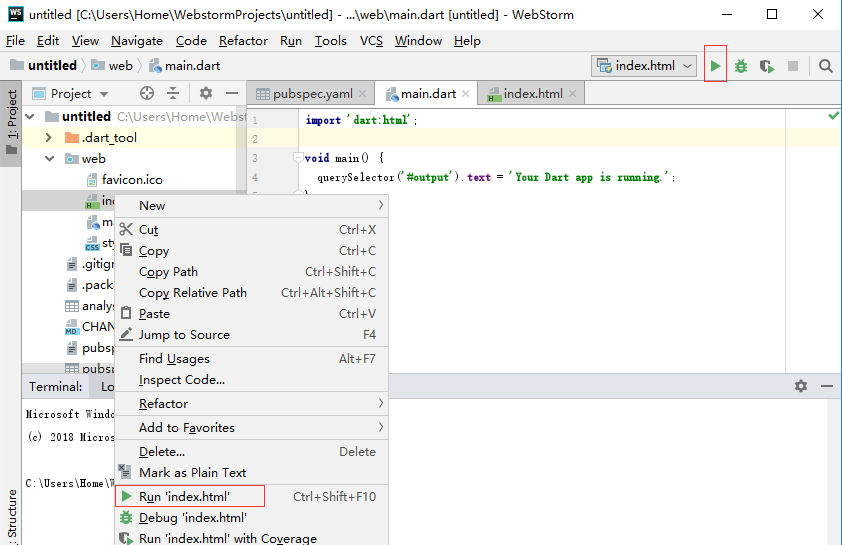This screenshot has height=545, width=842.
Task: Hide the Project panel minus icon
Action: pos(231,93)
